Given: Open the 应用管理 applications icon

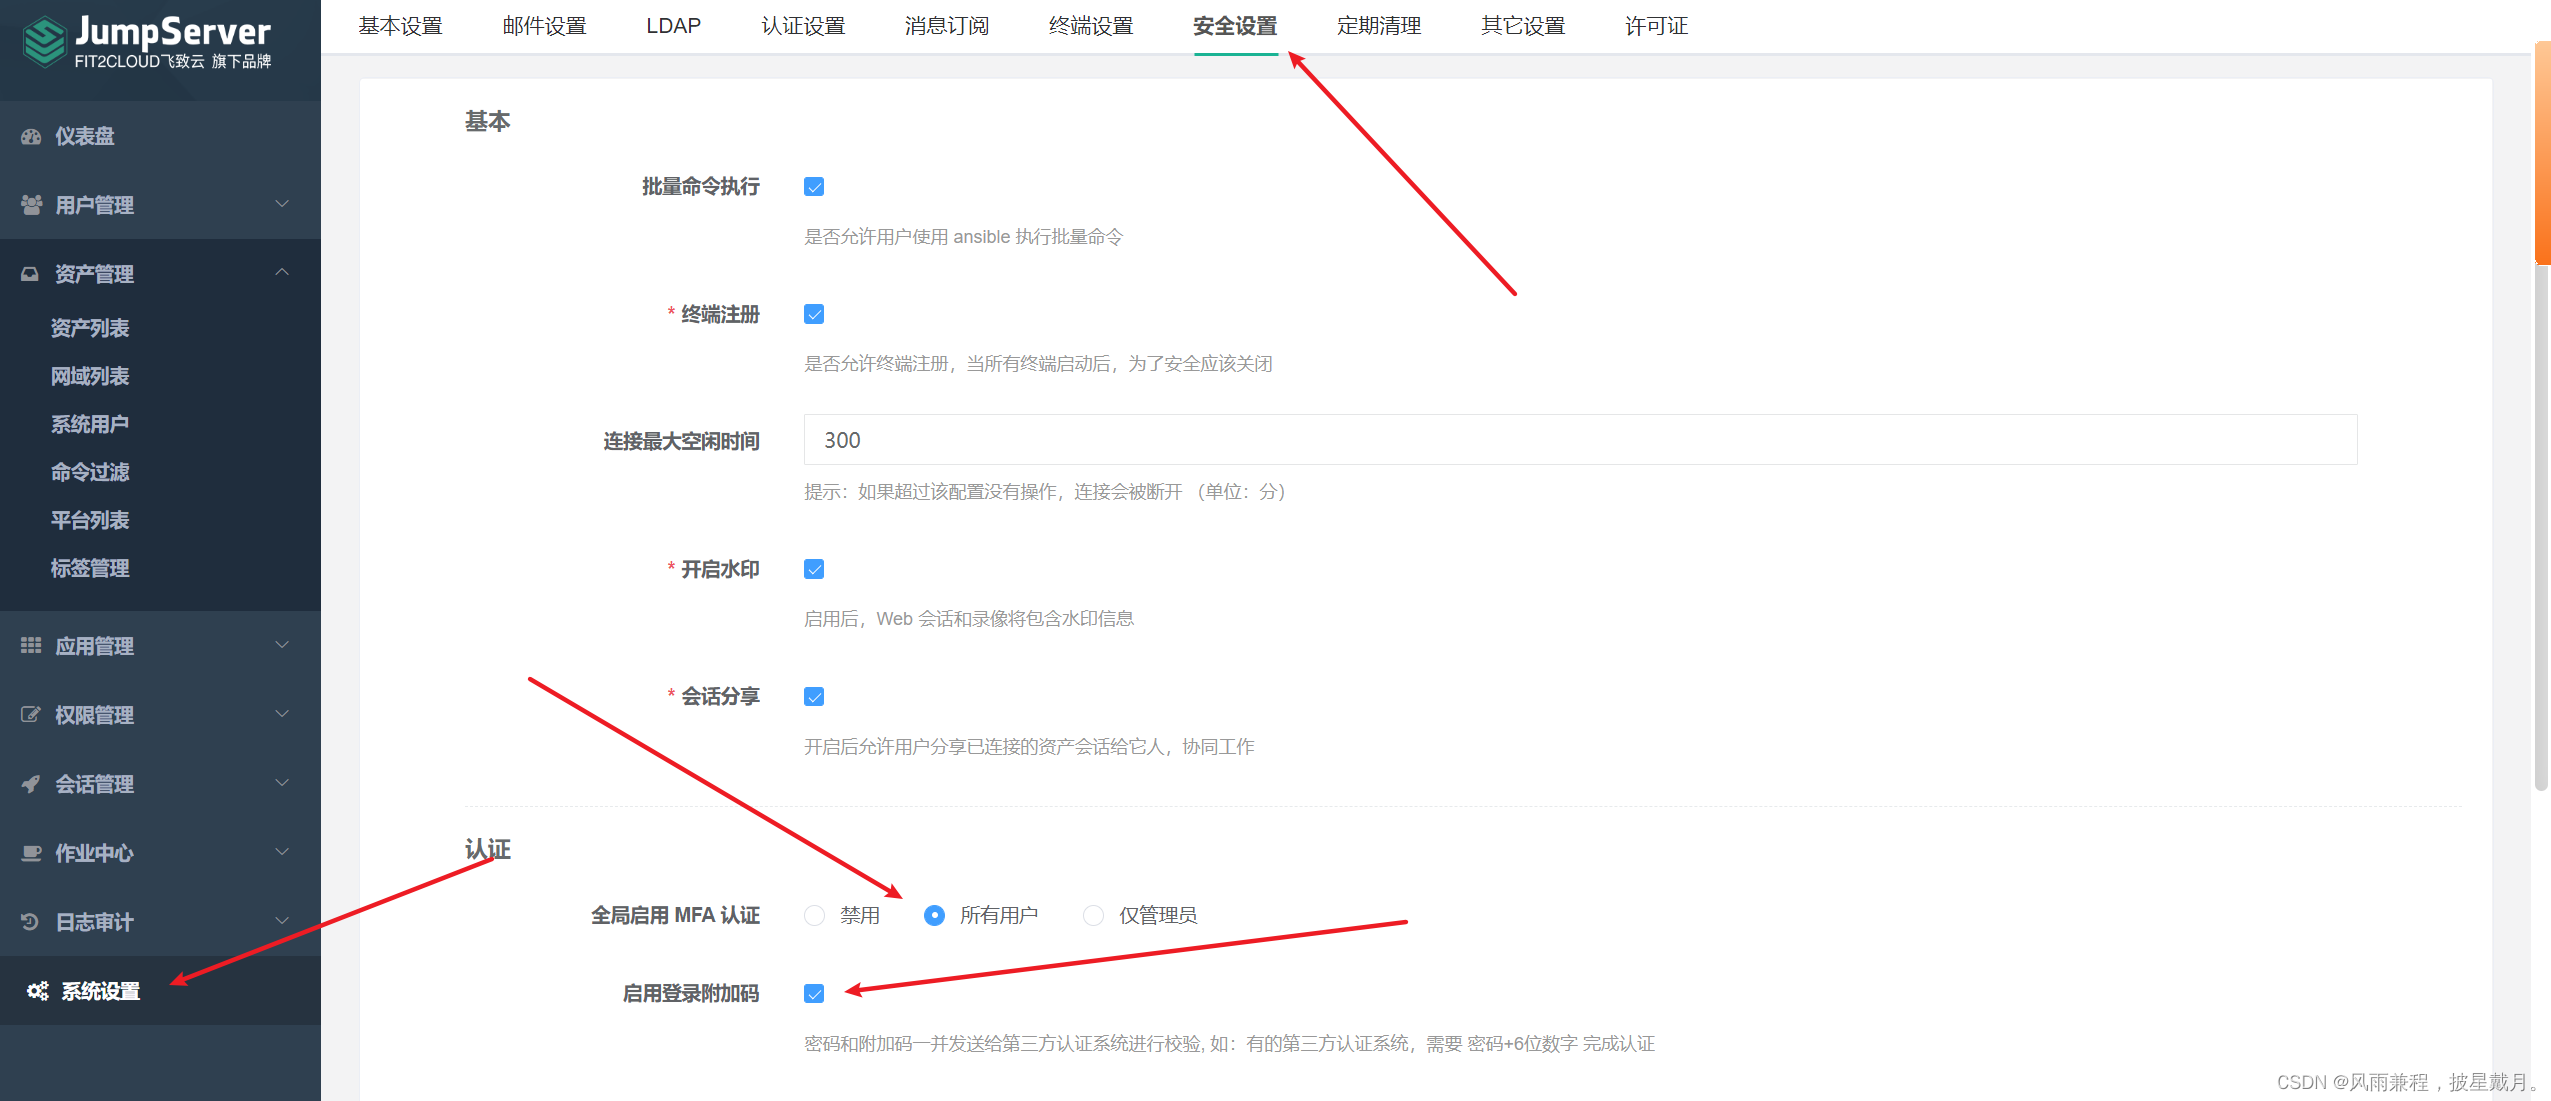Looking at the screenshot, I should point(31,646).
